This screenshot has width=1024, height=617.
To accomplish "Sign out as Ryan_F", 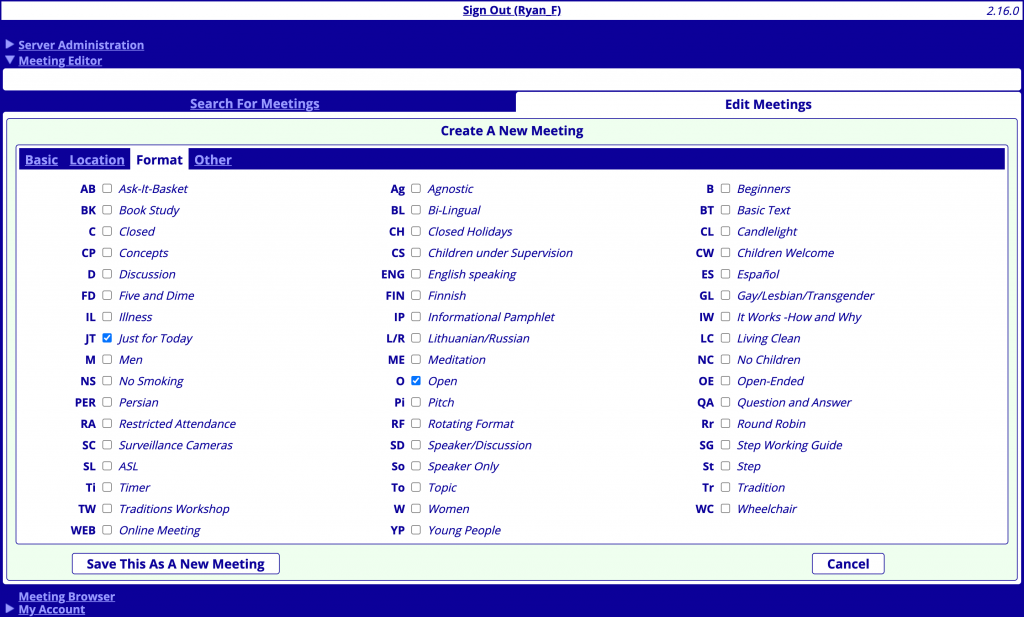I will [x=511, y=10].
